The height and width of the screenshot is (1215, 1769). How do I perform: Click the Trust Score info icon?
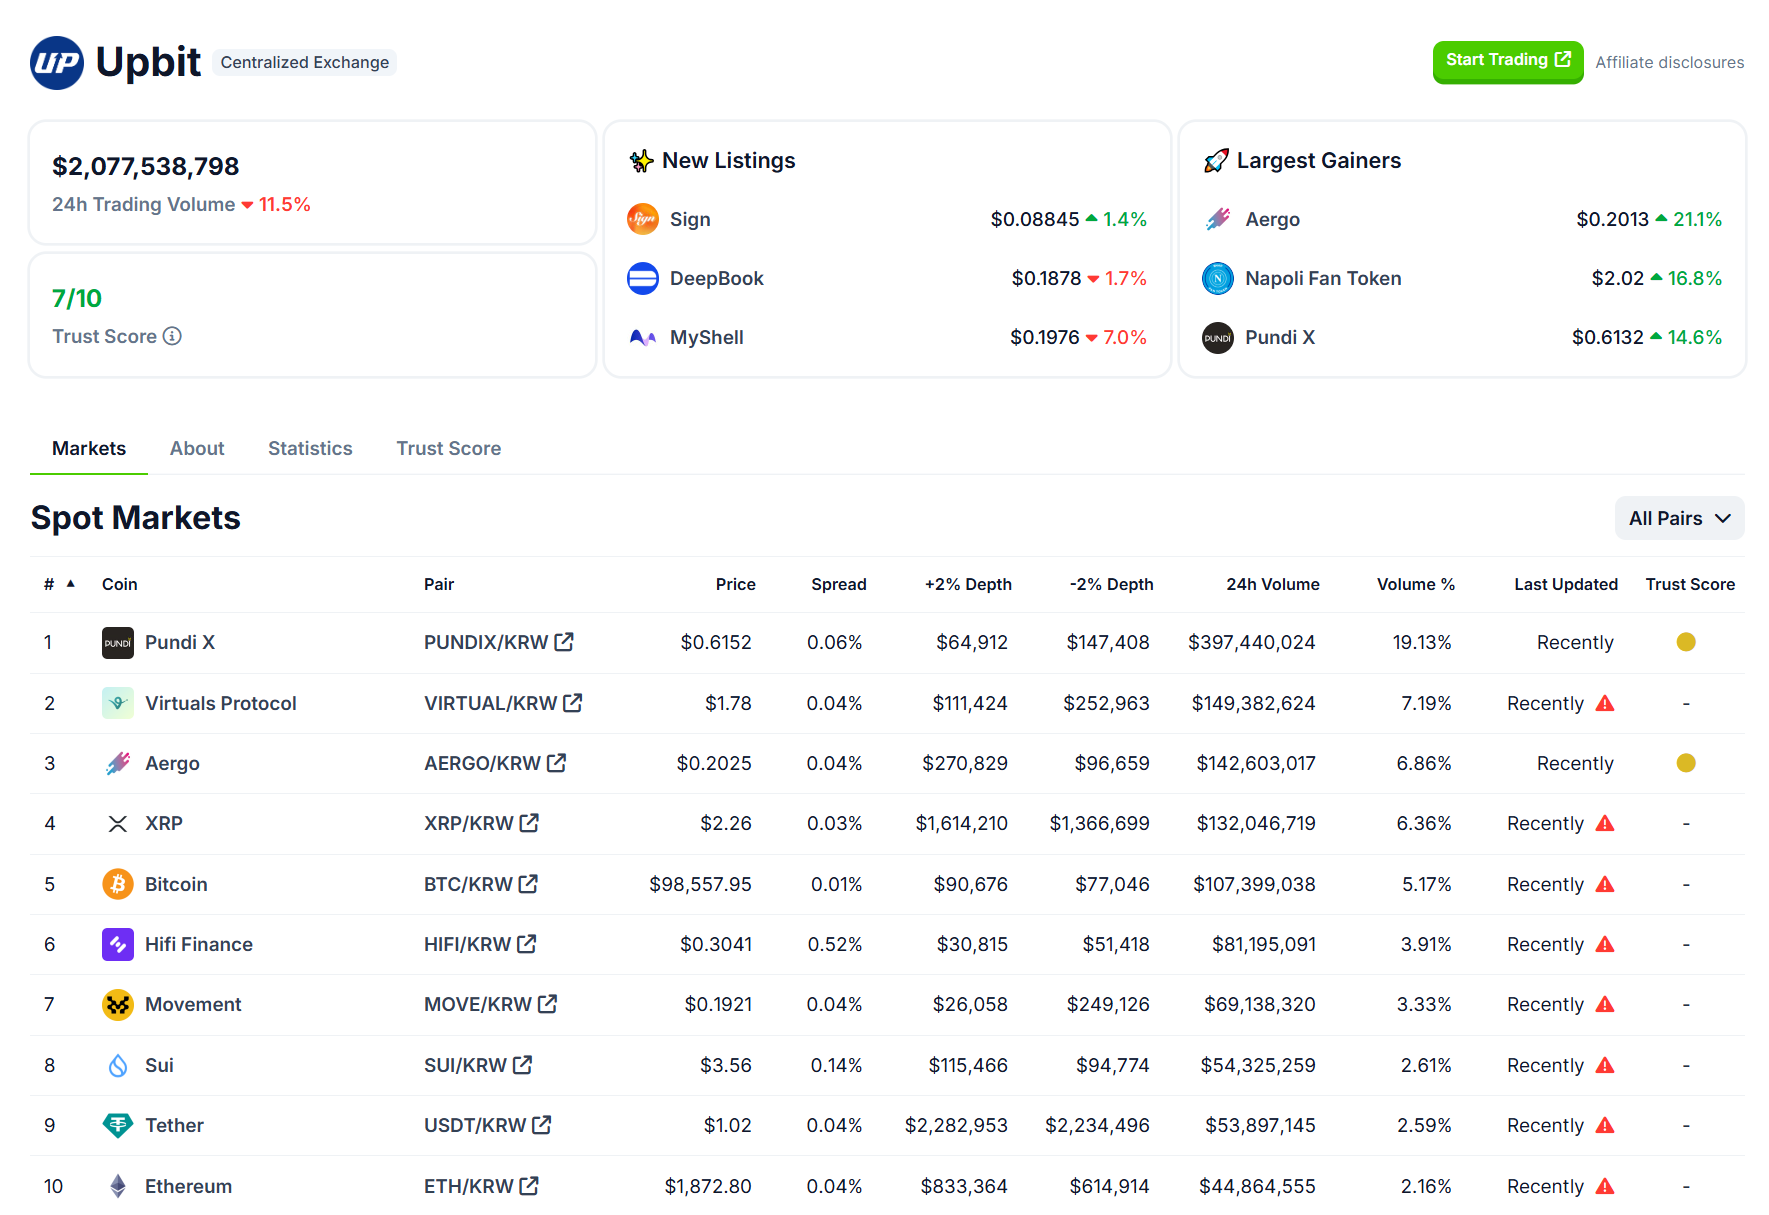[172, 336]
